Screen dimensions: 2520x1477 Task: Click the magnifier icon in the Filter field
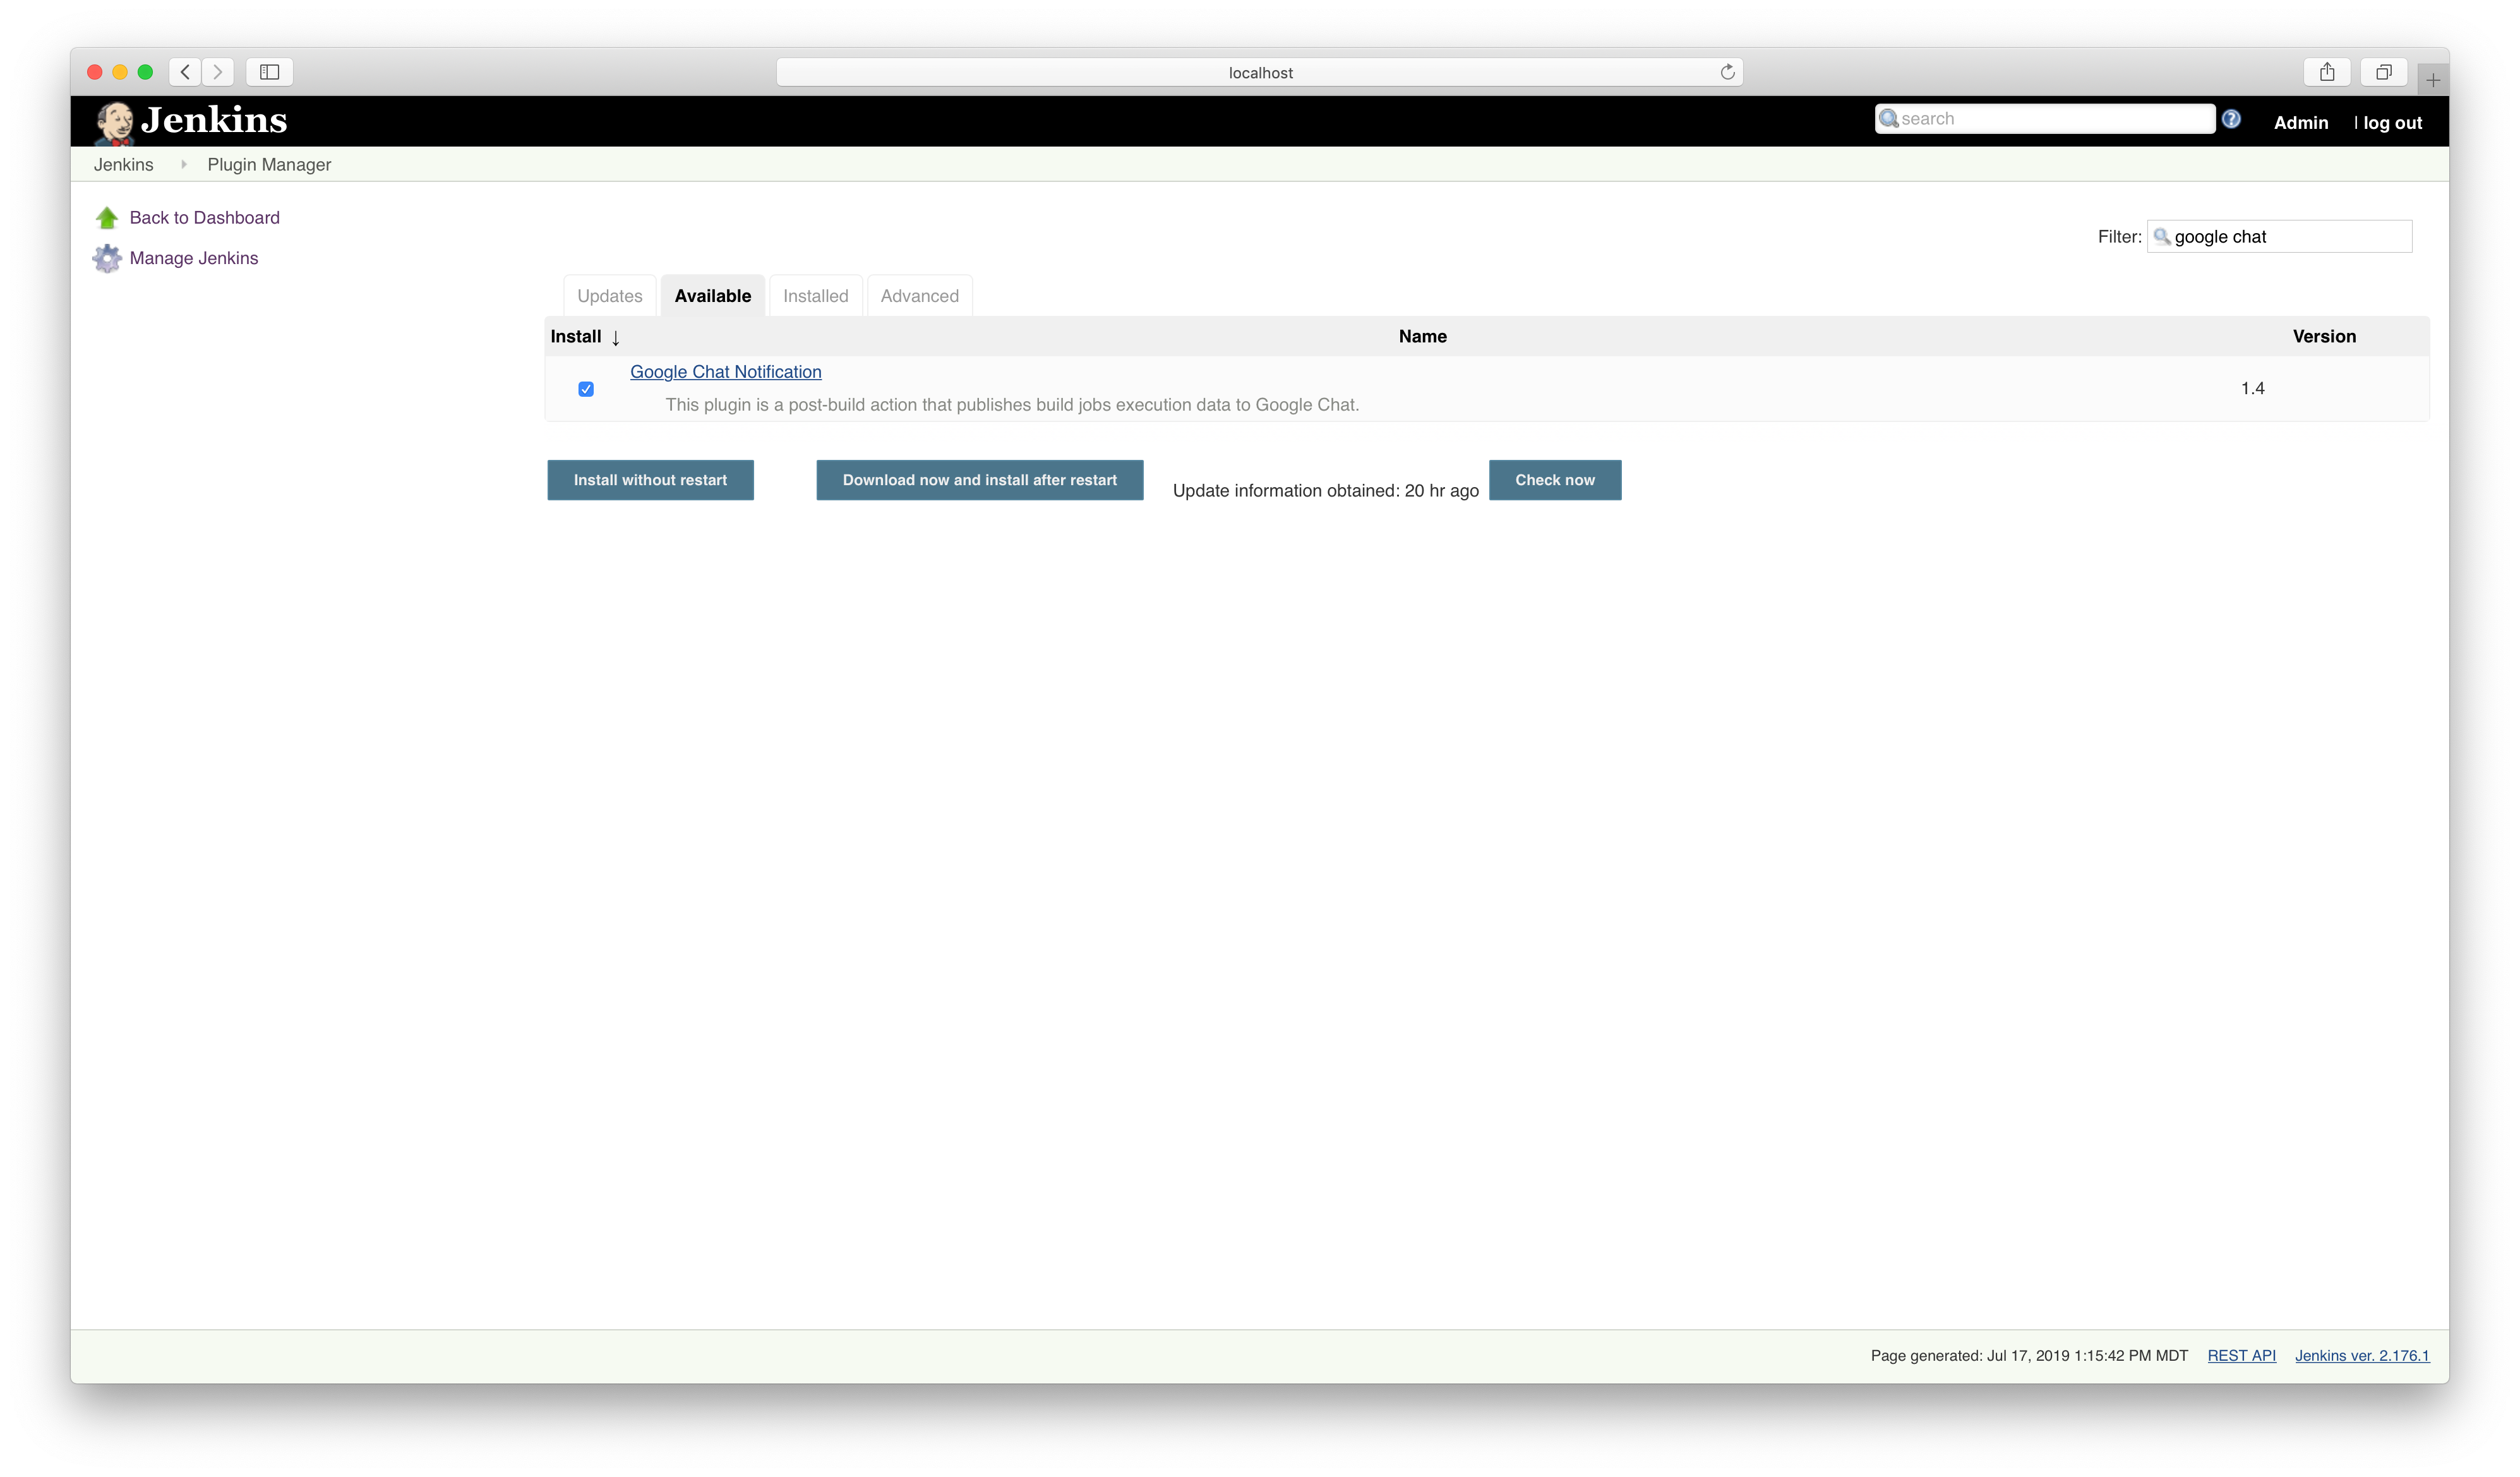[x=2162, y=237]
